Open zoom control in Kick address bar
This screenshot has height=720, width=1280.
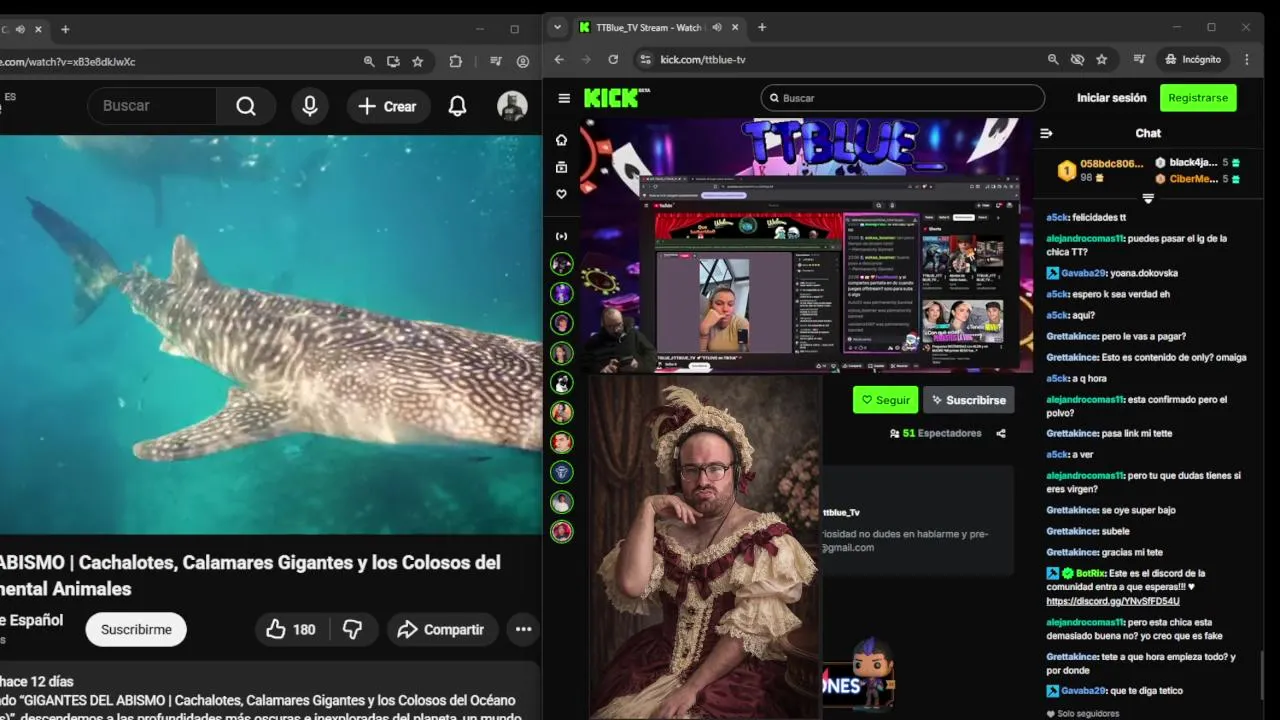point(1053,59)
